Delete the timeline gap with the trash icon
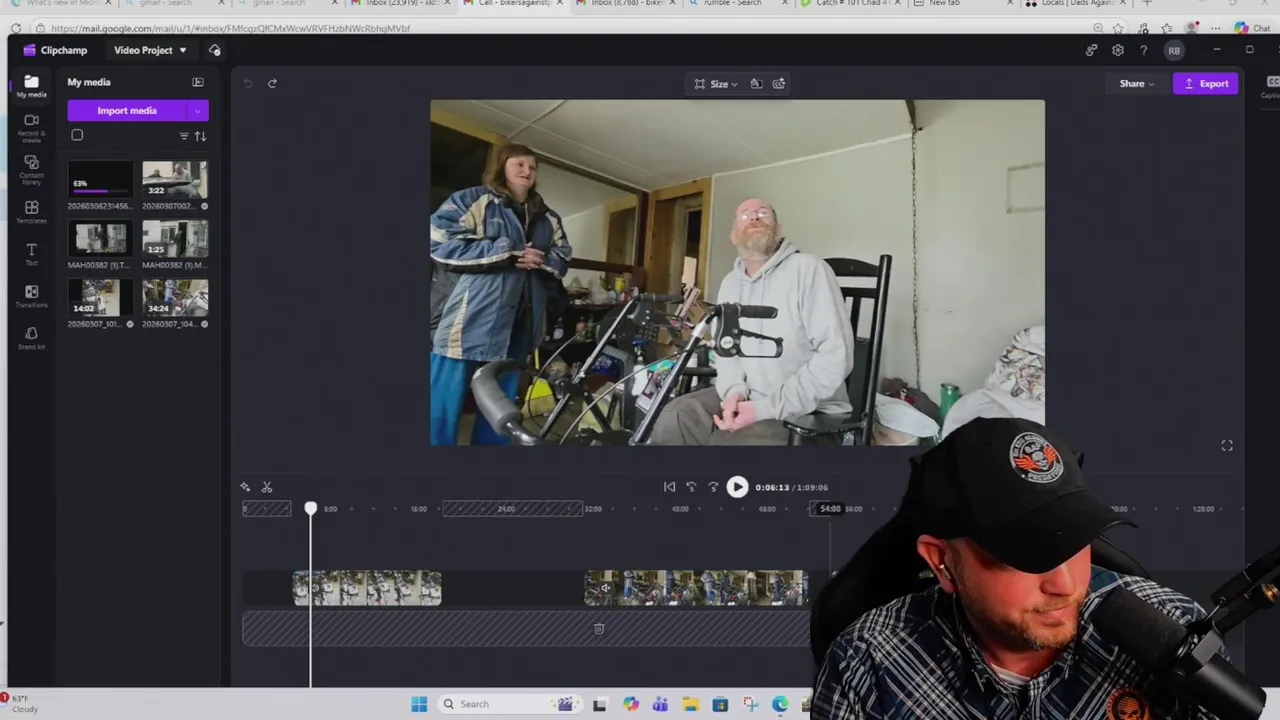The image size is (1280, 720). pos(599,628)
